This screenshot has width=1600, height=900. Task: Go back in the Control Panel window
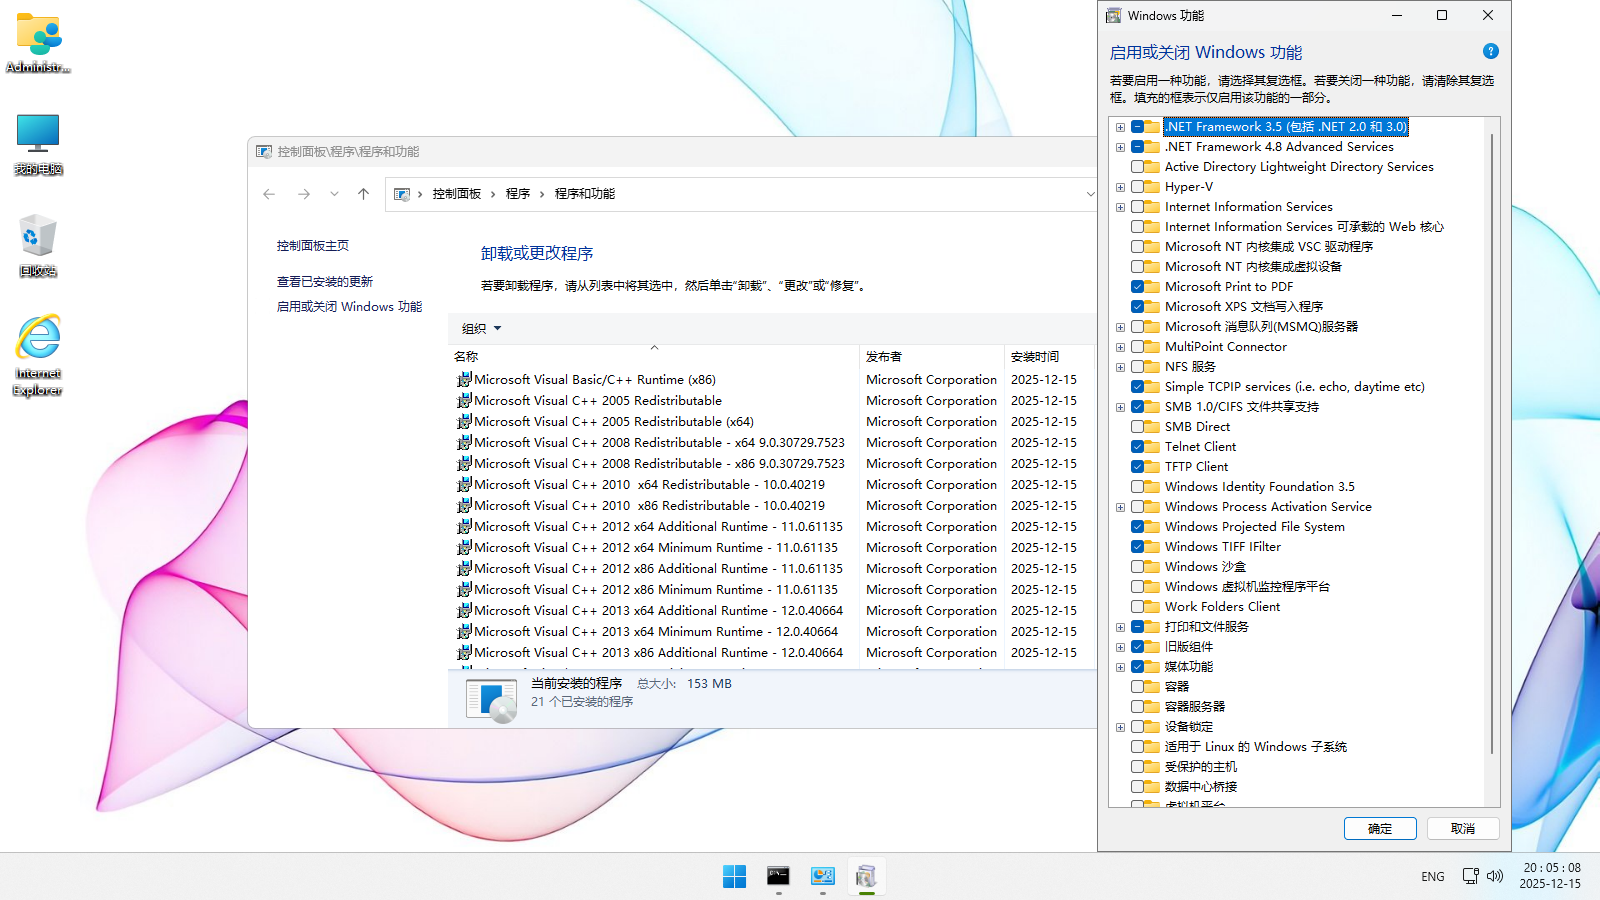tap(269, 194)
